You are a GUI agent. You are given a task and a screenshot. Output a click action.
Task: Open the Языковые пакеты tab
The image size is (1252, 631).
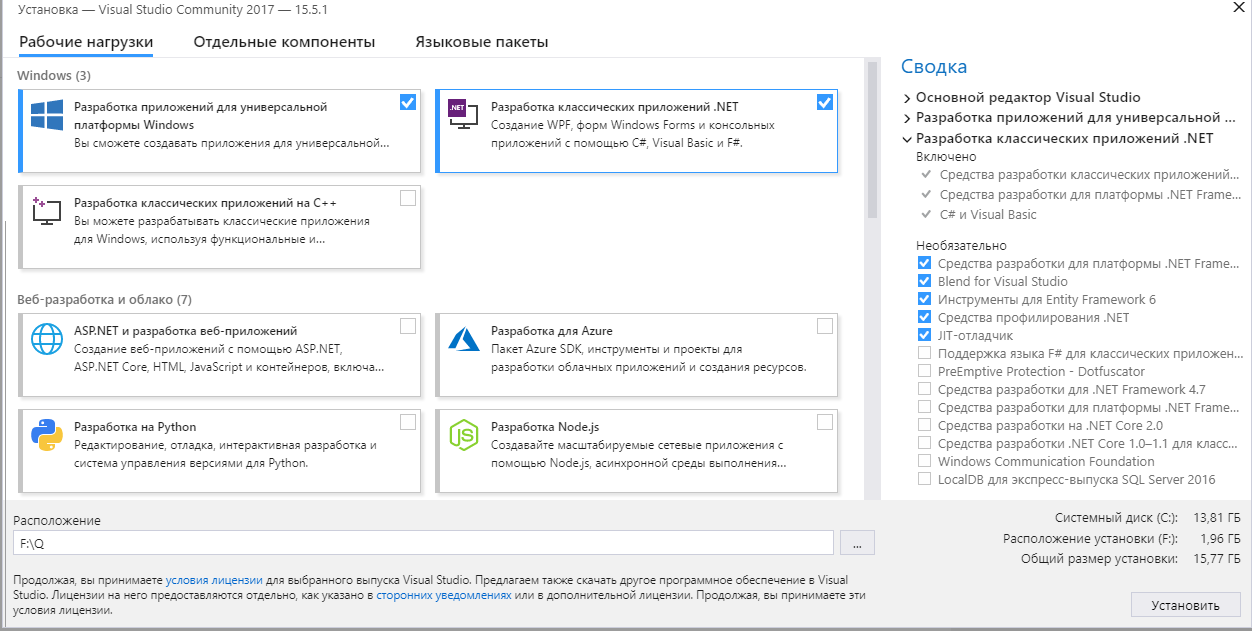[x=481, y=42]
